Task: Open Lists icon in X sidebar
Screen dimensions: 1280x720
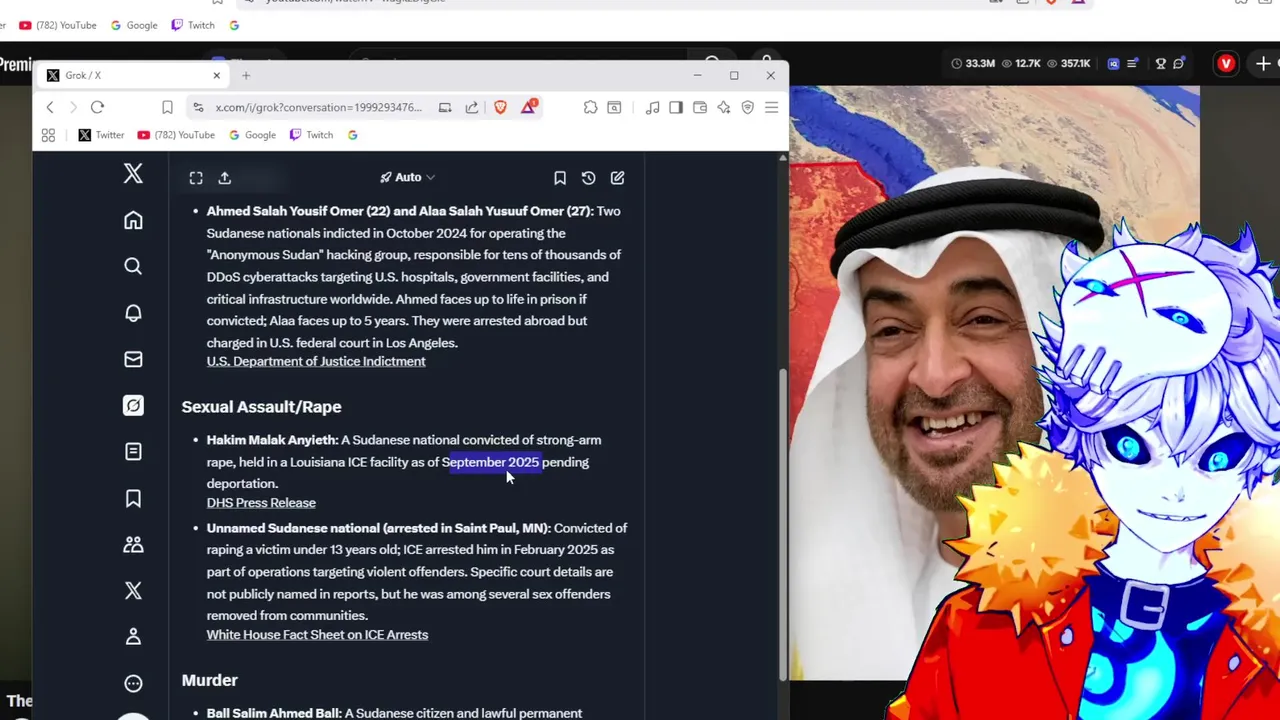Action: tap(133, 452)
